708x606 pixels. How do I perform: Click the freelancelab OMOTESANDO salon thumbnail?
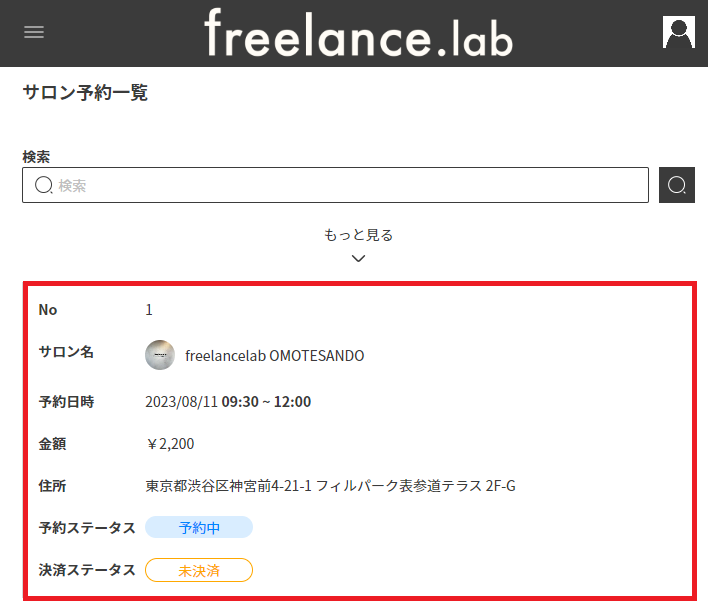160,355
